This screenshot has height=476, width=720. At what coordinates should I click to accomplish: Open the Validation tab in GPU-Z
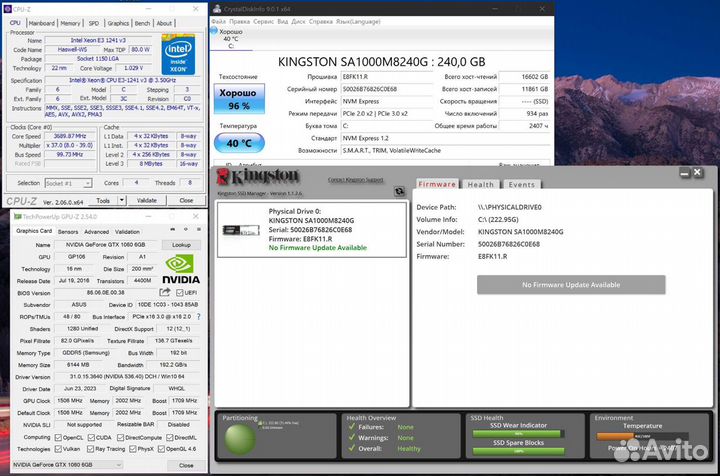127,232
